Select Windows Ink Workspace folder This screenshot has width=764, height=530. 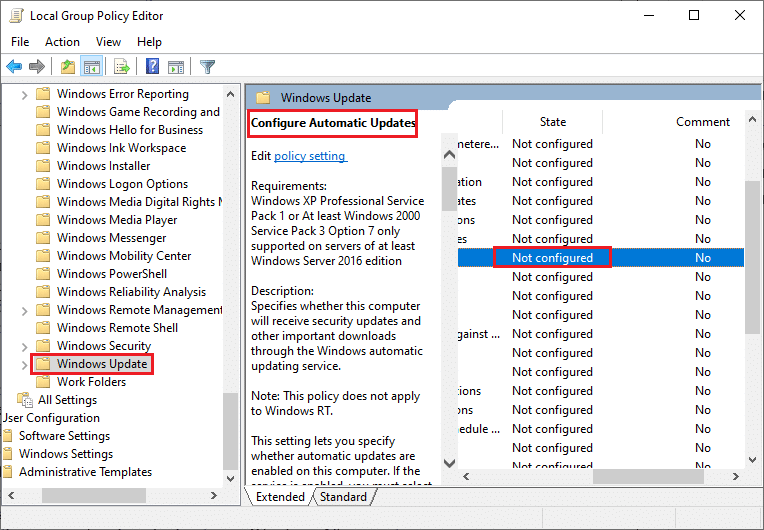[x=121, y=148]
